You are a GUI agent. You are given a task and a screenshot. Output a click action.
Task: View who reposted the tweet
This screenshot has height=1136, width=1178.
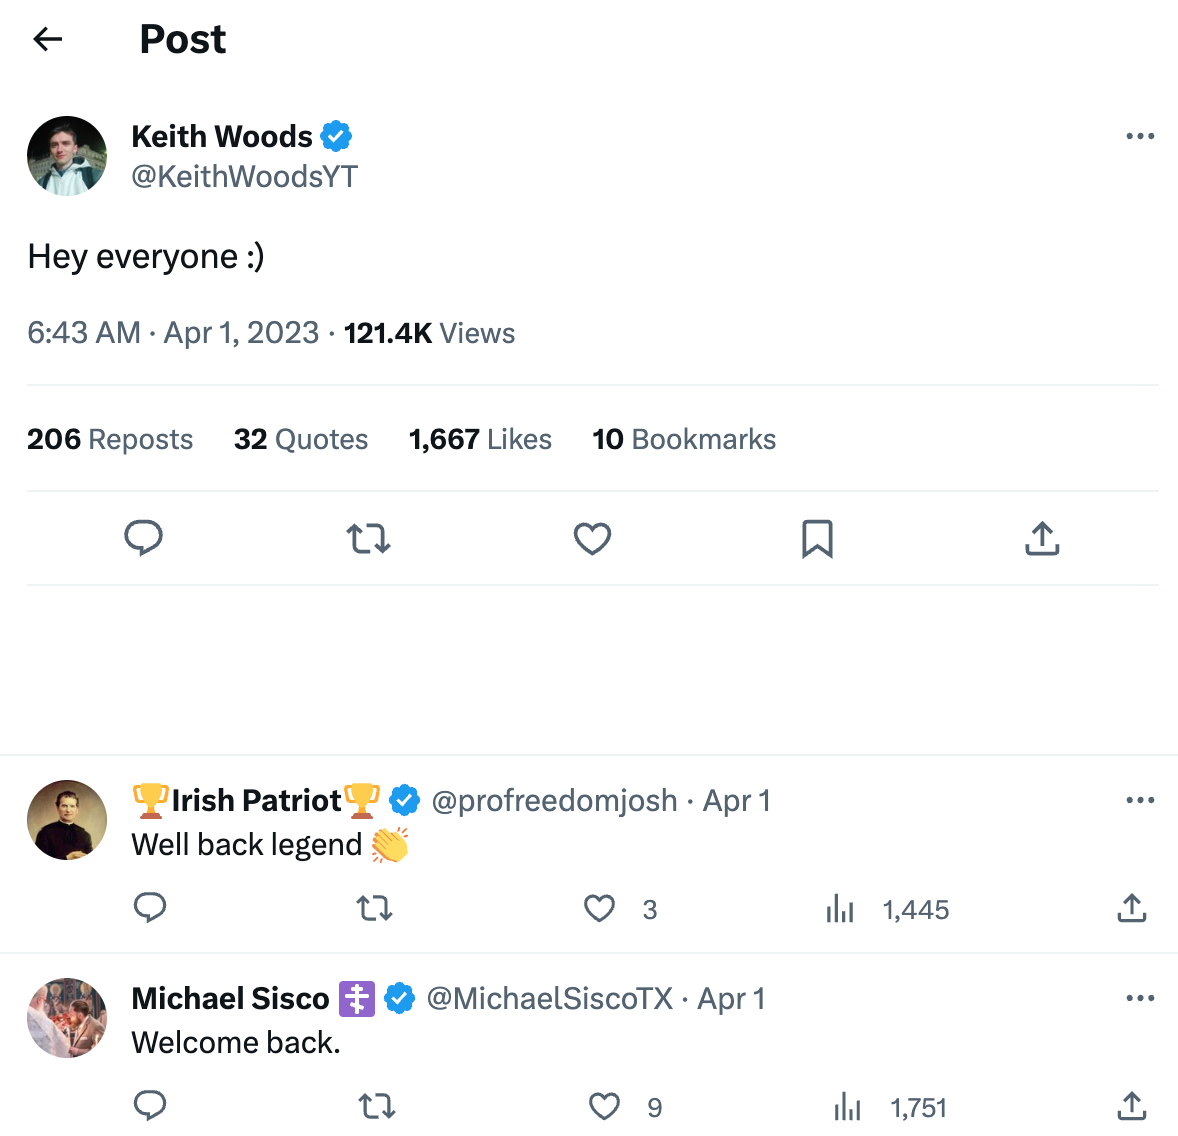[110, 438]
